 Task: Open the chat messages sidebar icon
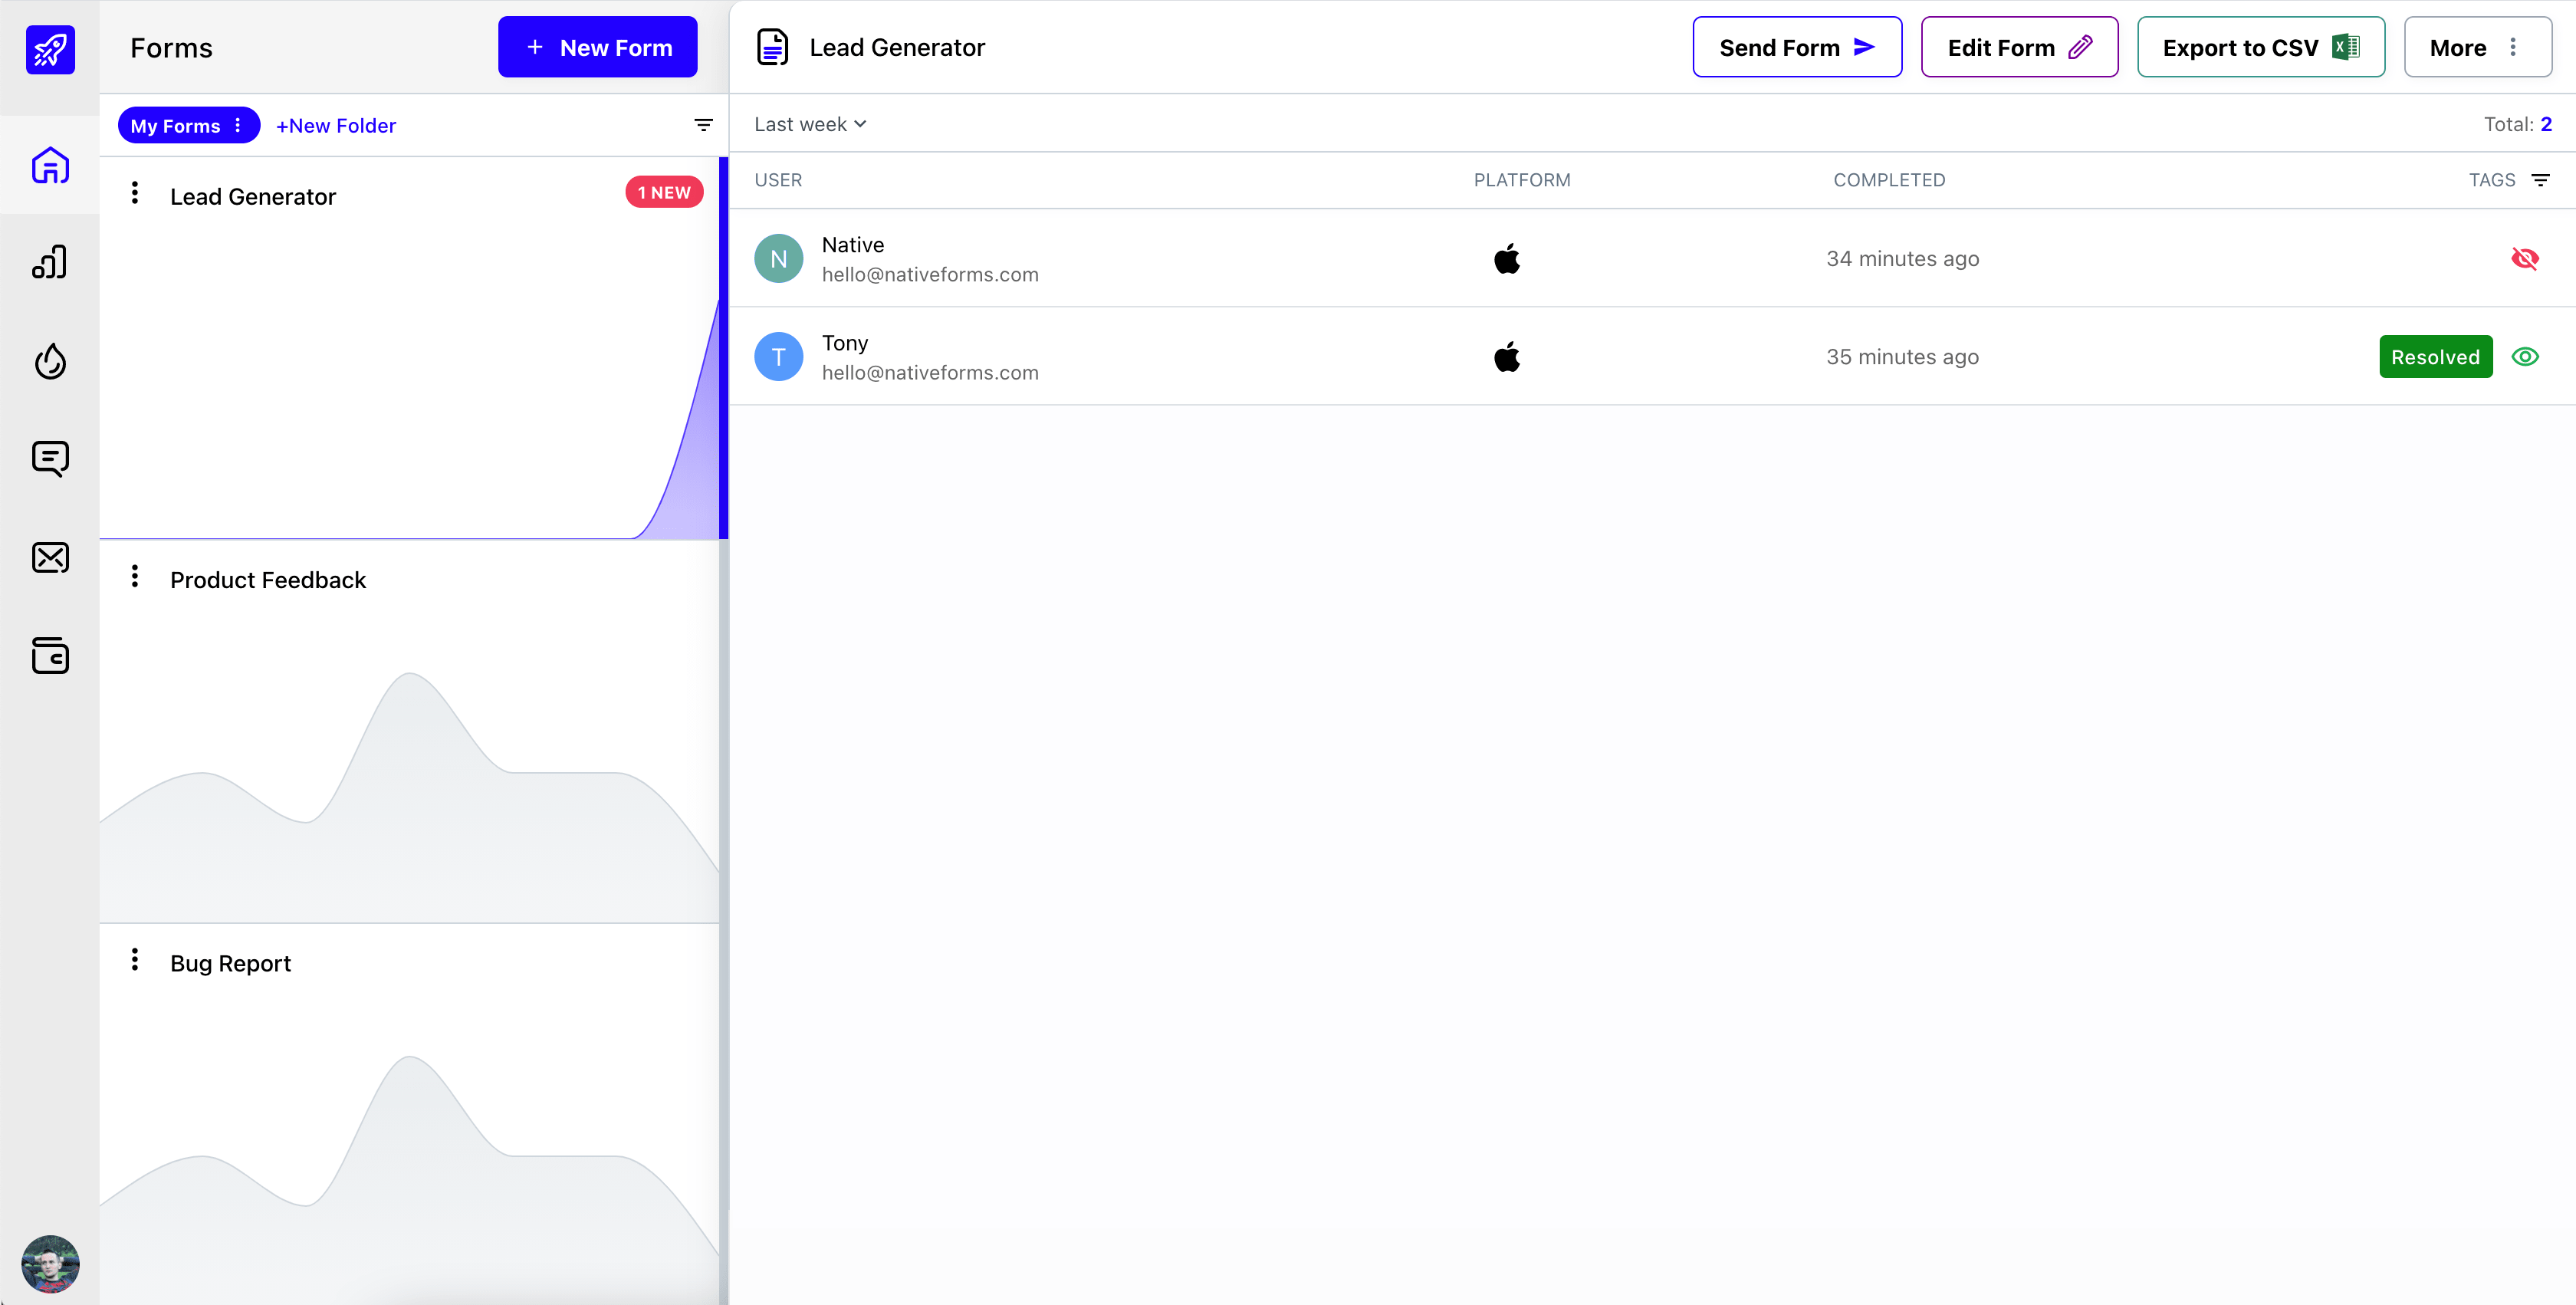(50, 458)
